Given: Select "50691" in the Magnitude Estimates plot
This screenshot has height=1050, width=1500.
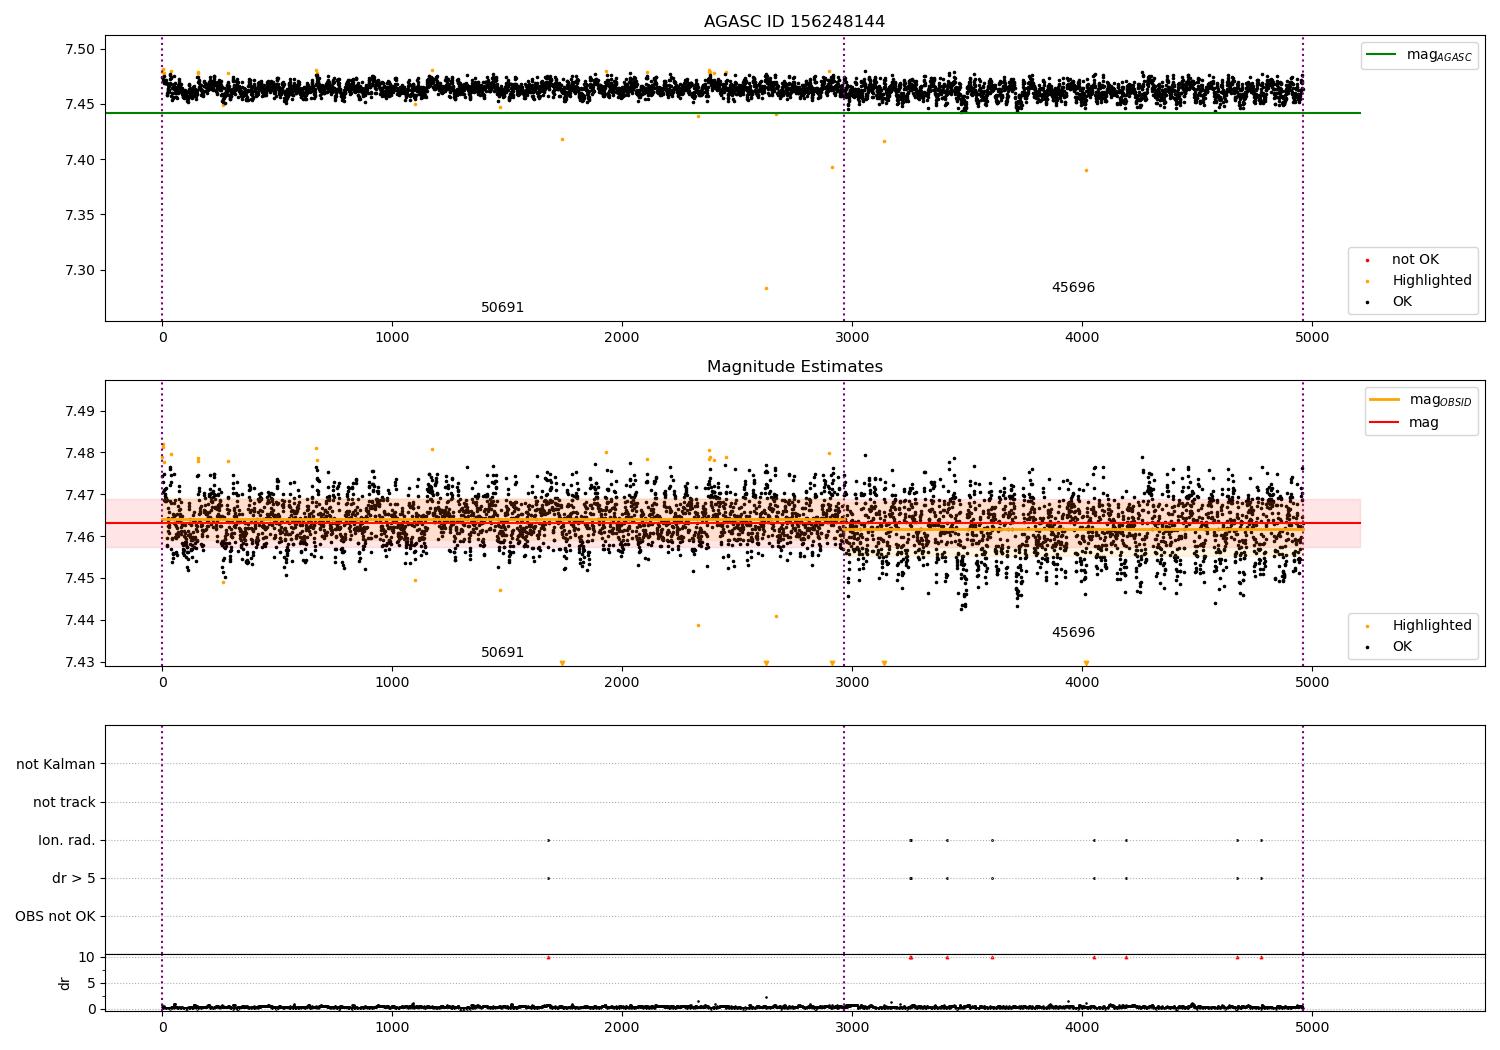Looking at the screenshot, I should point(502,653).
